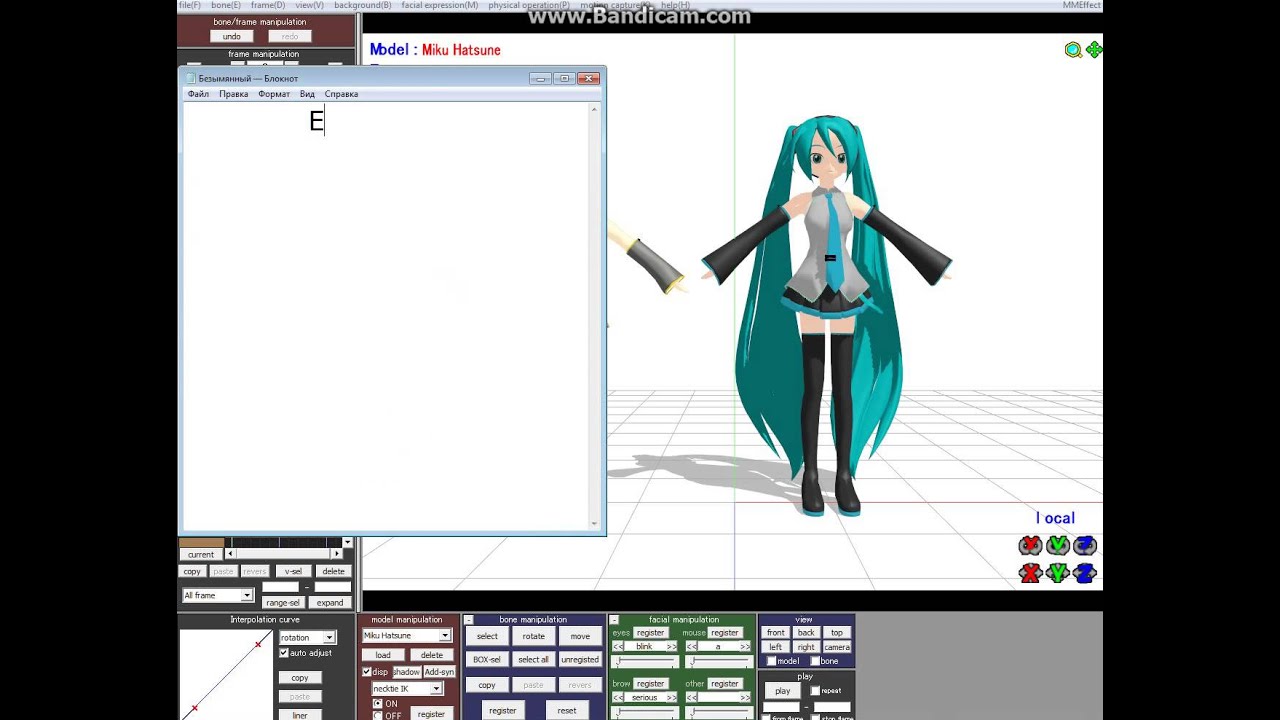Open the eyes blink expression dropdown
This screenshot has width=1280, height=720.
click(645, 647)
